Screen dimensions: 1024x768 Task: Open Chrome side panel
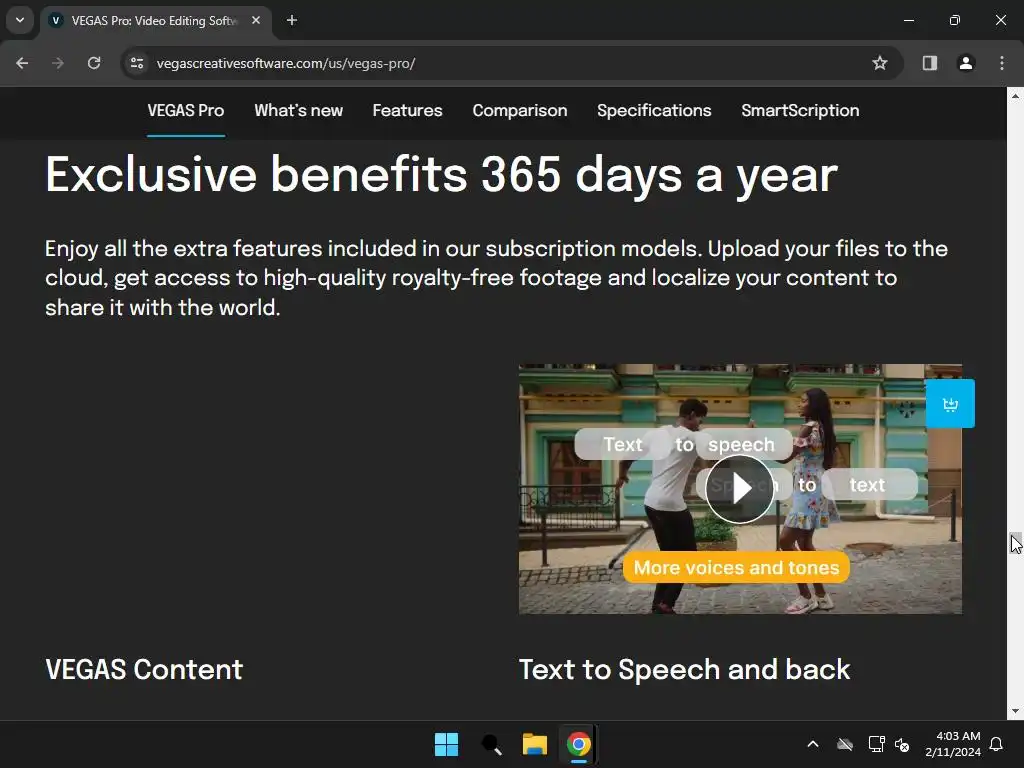click(929, 63)
